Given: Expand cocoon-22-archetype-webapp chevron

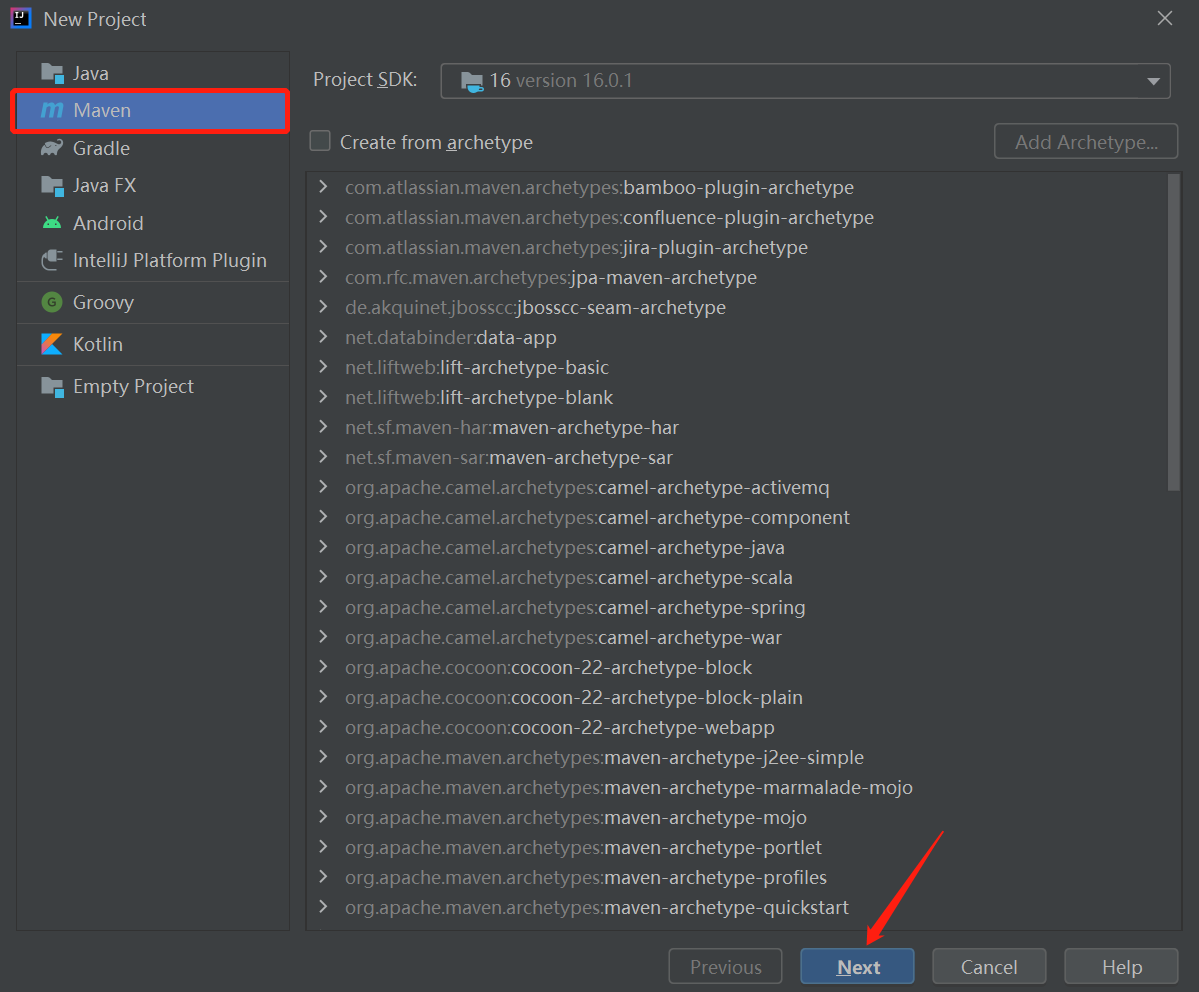Looking at the screenshot, I should [x=323, y=727].
